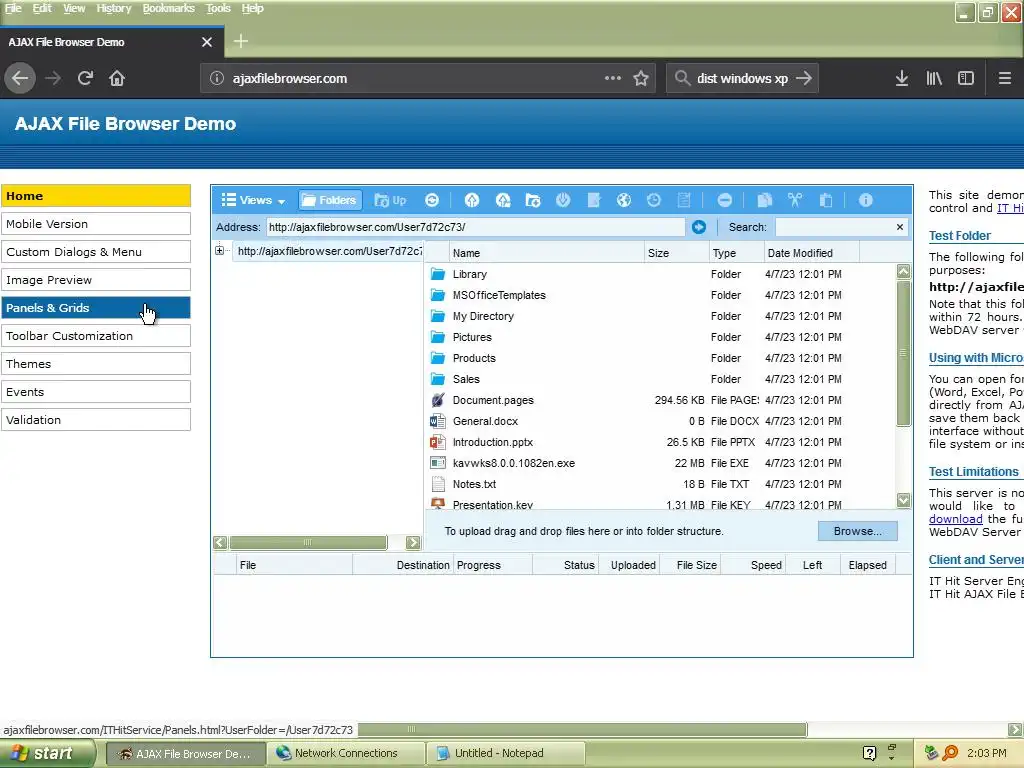
Task: Click the browser Reload button
Action: click(x=85, y=78)
